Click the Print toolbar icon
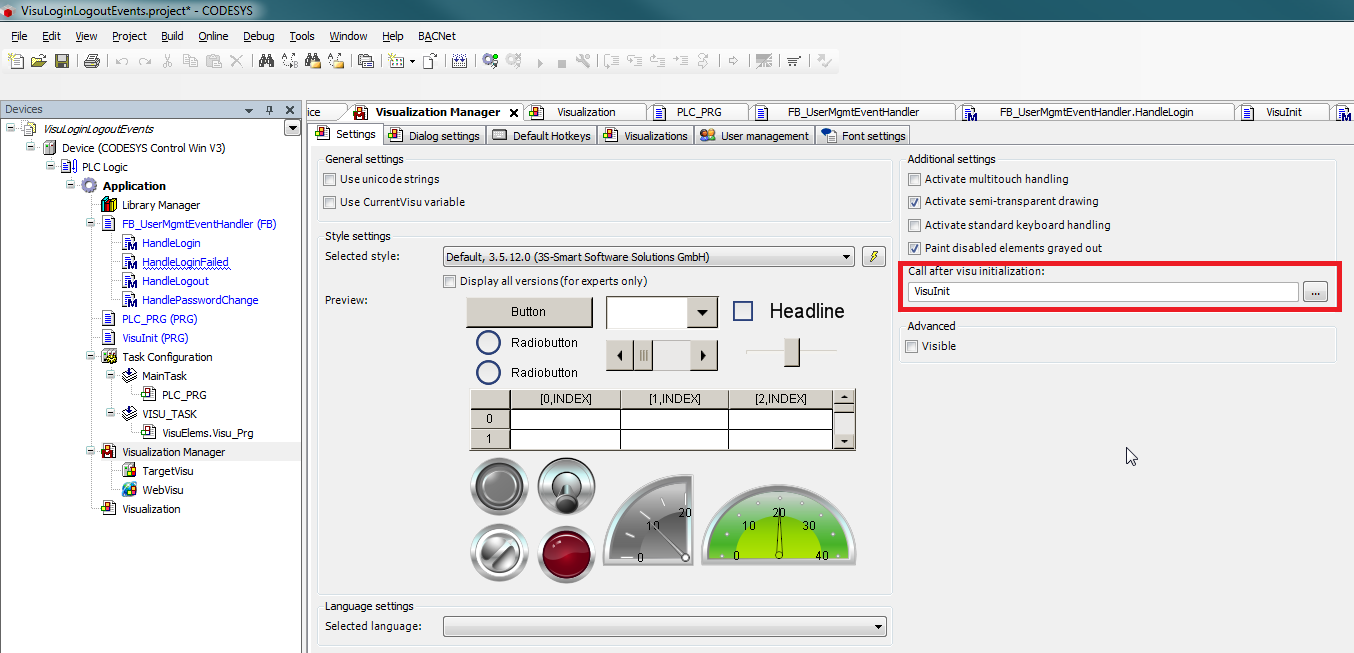The height and width of the screenshot is (653, 1354). tap(91, 61)
